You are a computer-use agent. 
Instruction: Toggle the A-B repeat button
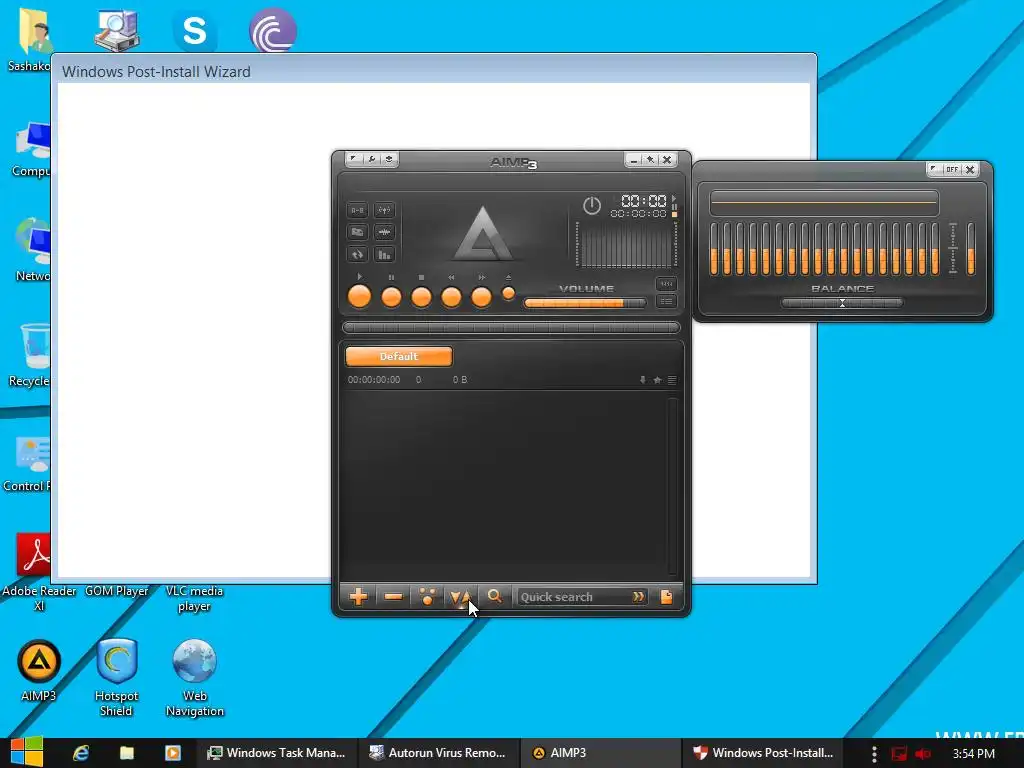pyautogui.click(x=357, y=210)
